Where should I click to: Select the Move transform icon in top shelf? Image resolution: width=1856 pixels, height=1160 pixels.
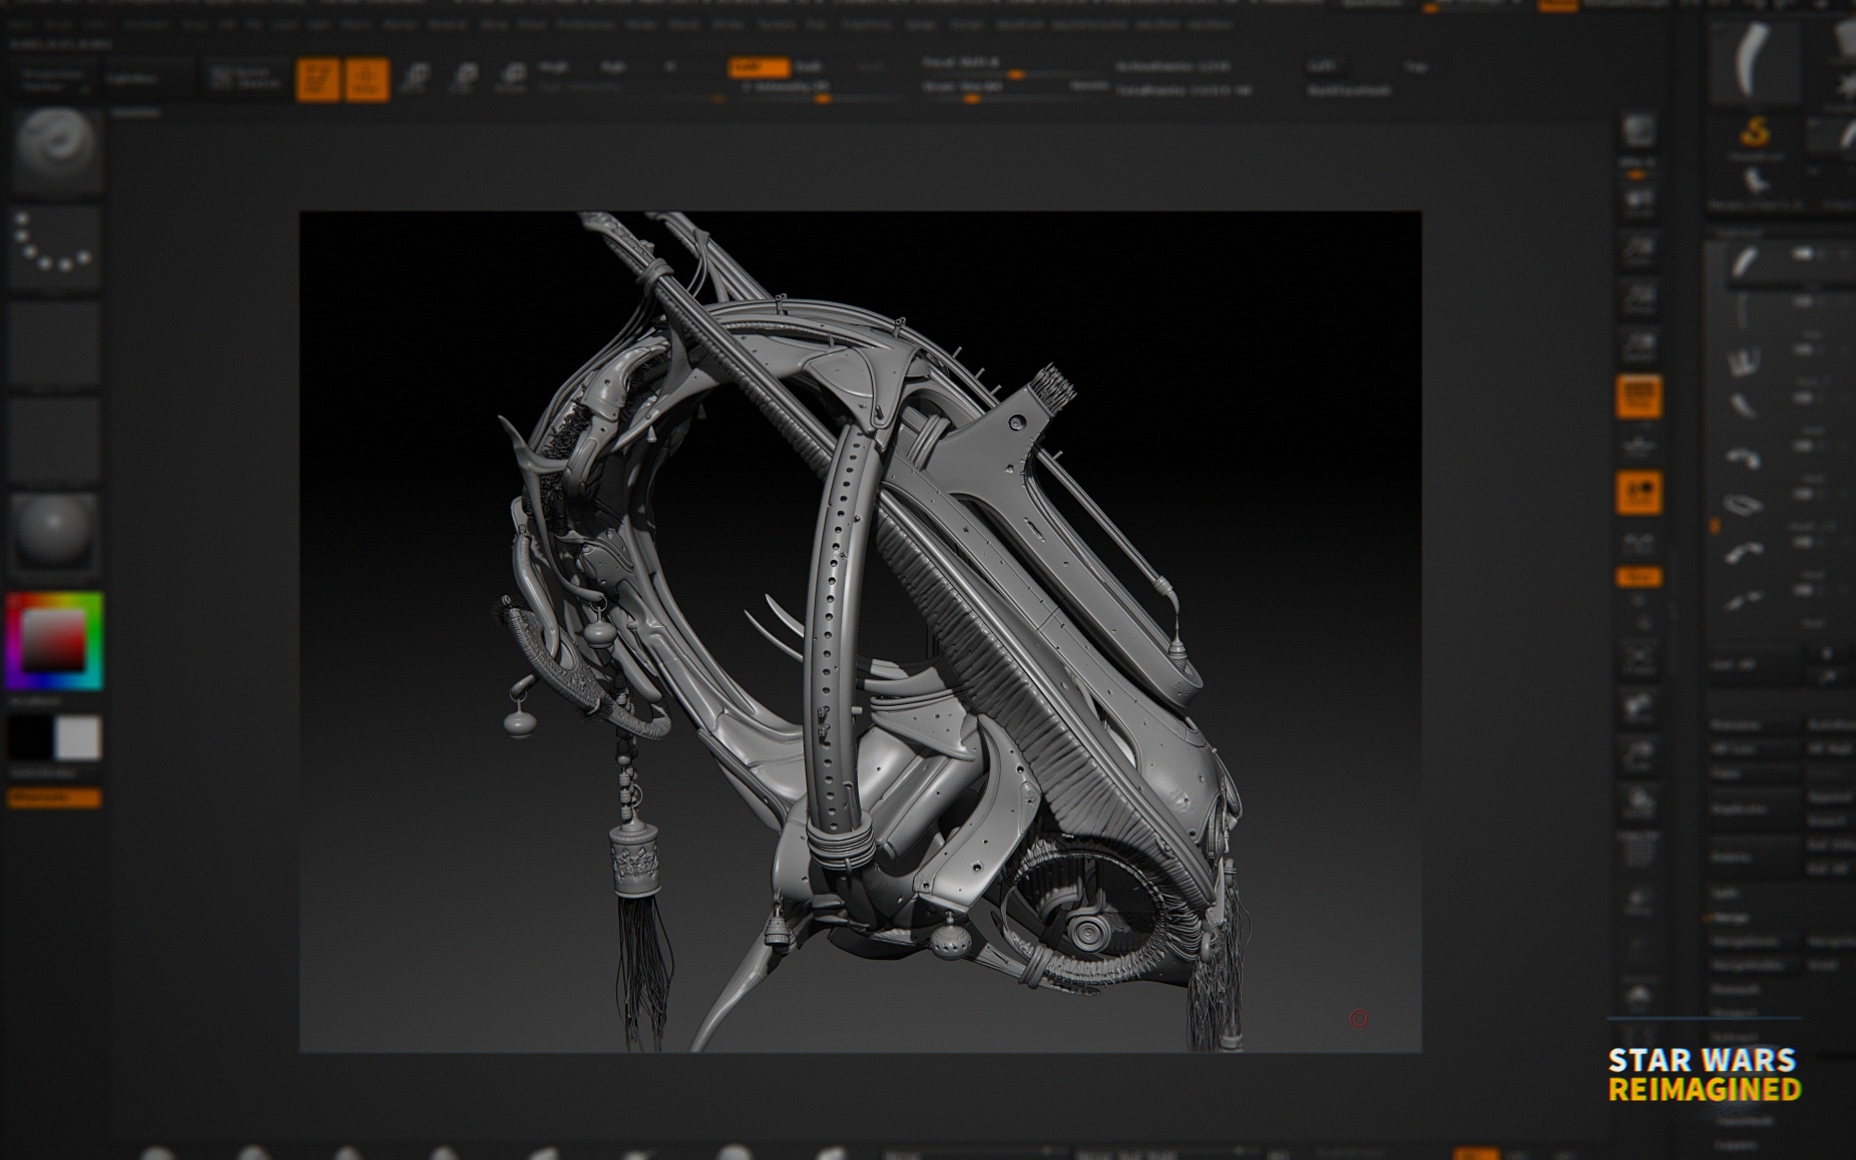point(415,77)
